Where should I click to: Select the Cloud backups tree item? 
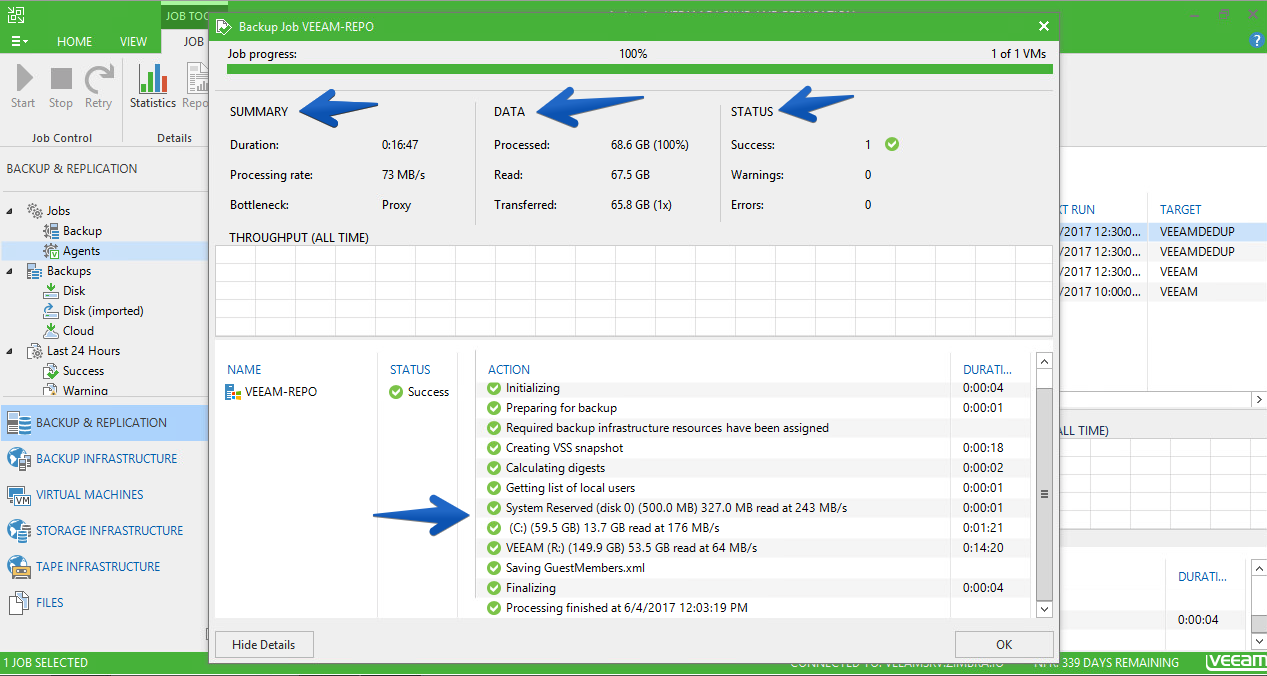[x=78, y=331]
